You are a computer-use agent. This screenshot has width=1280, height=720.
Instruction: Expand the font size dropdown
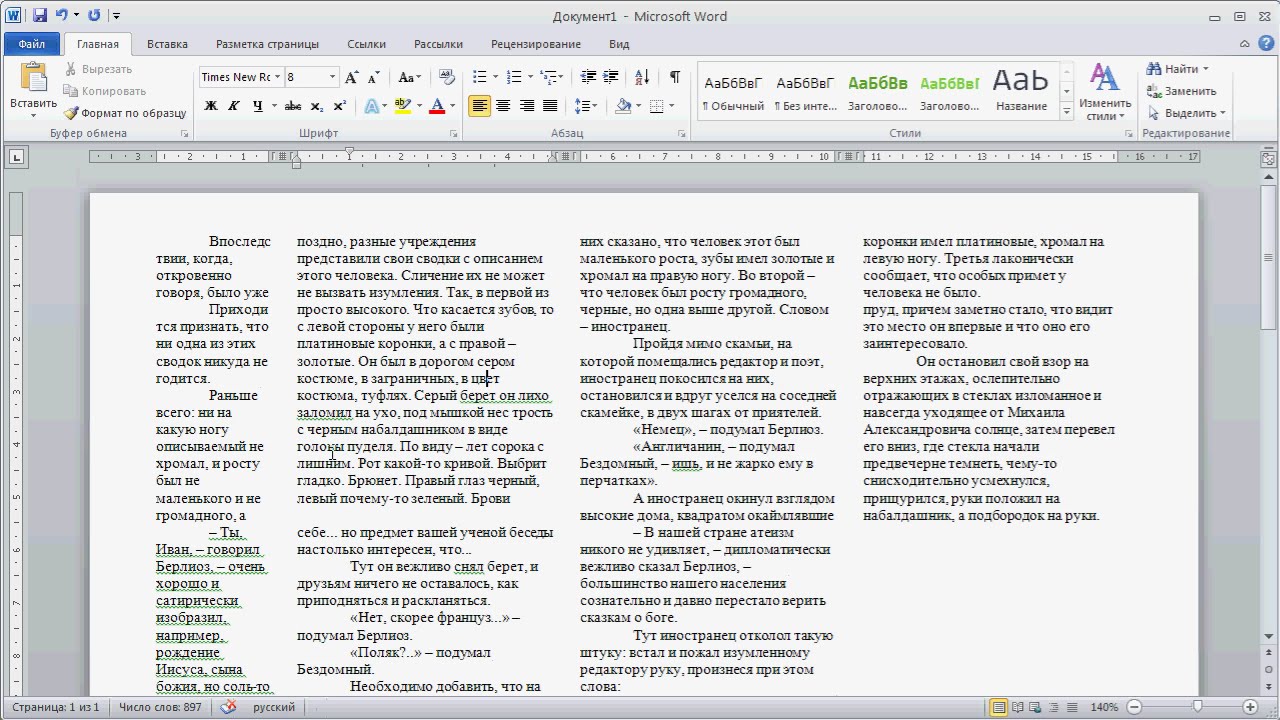click(x=333, y=77)
